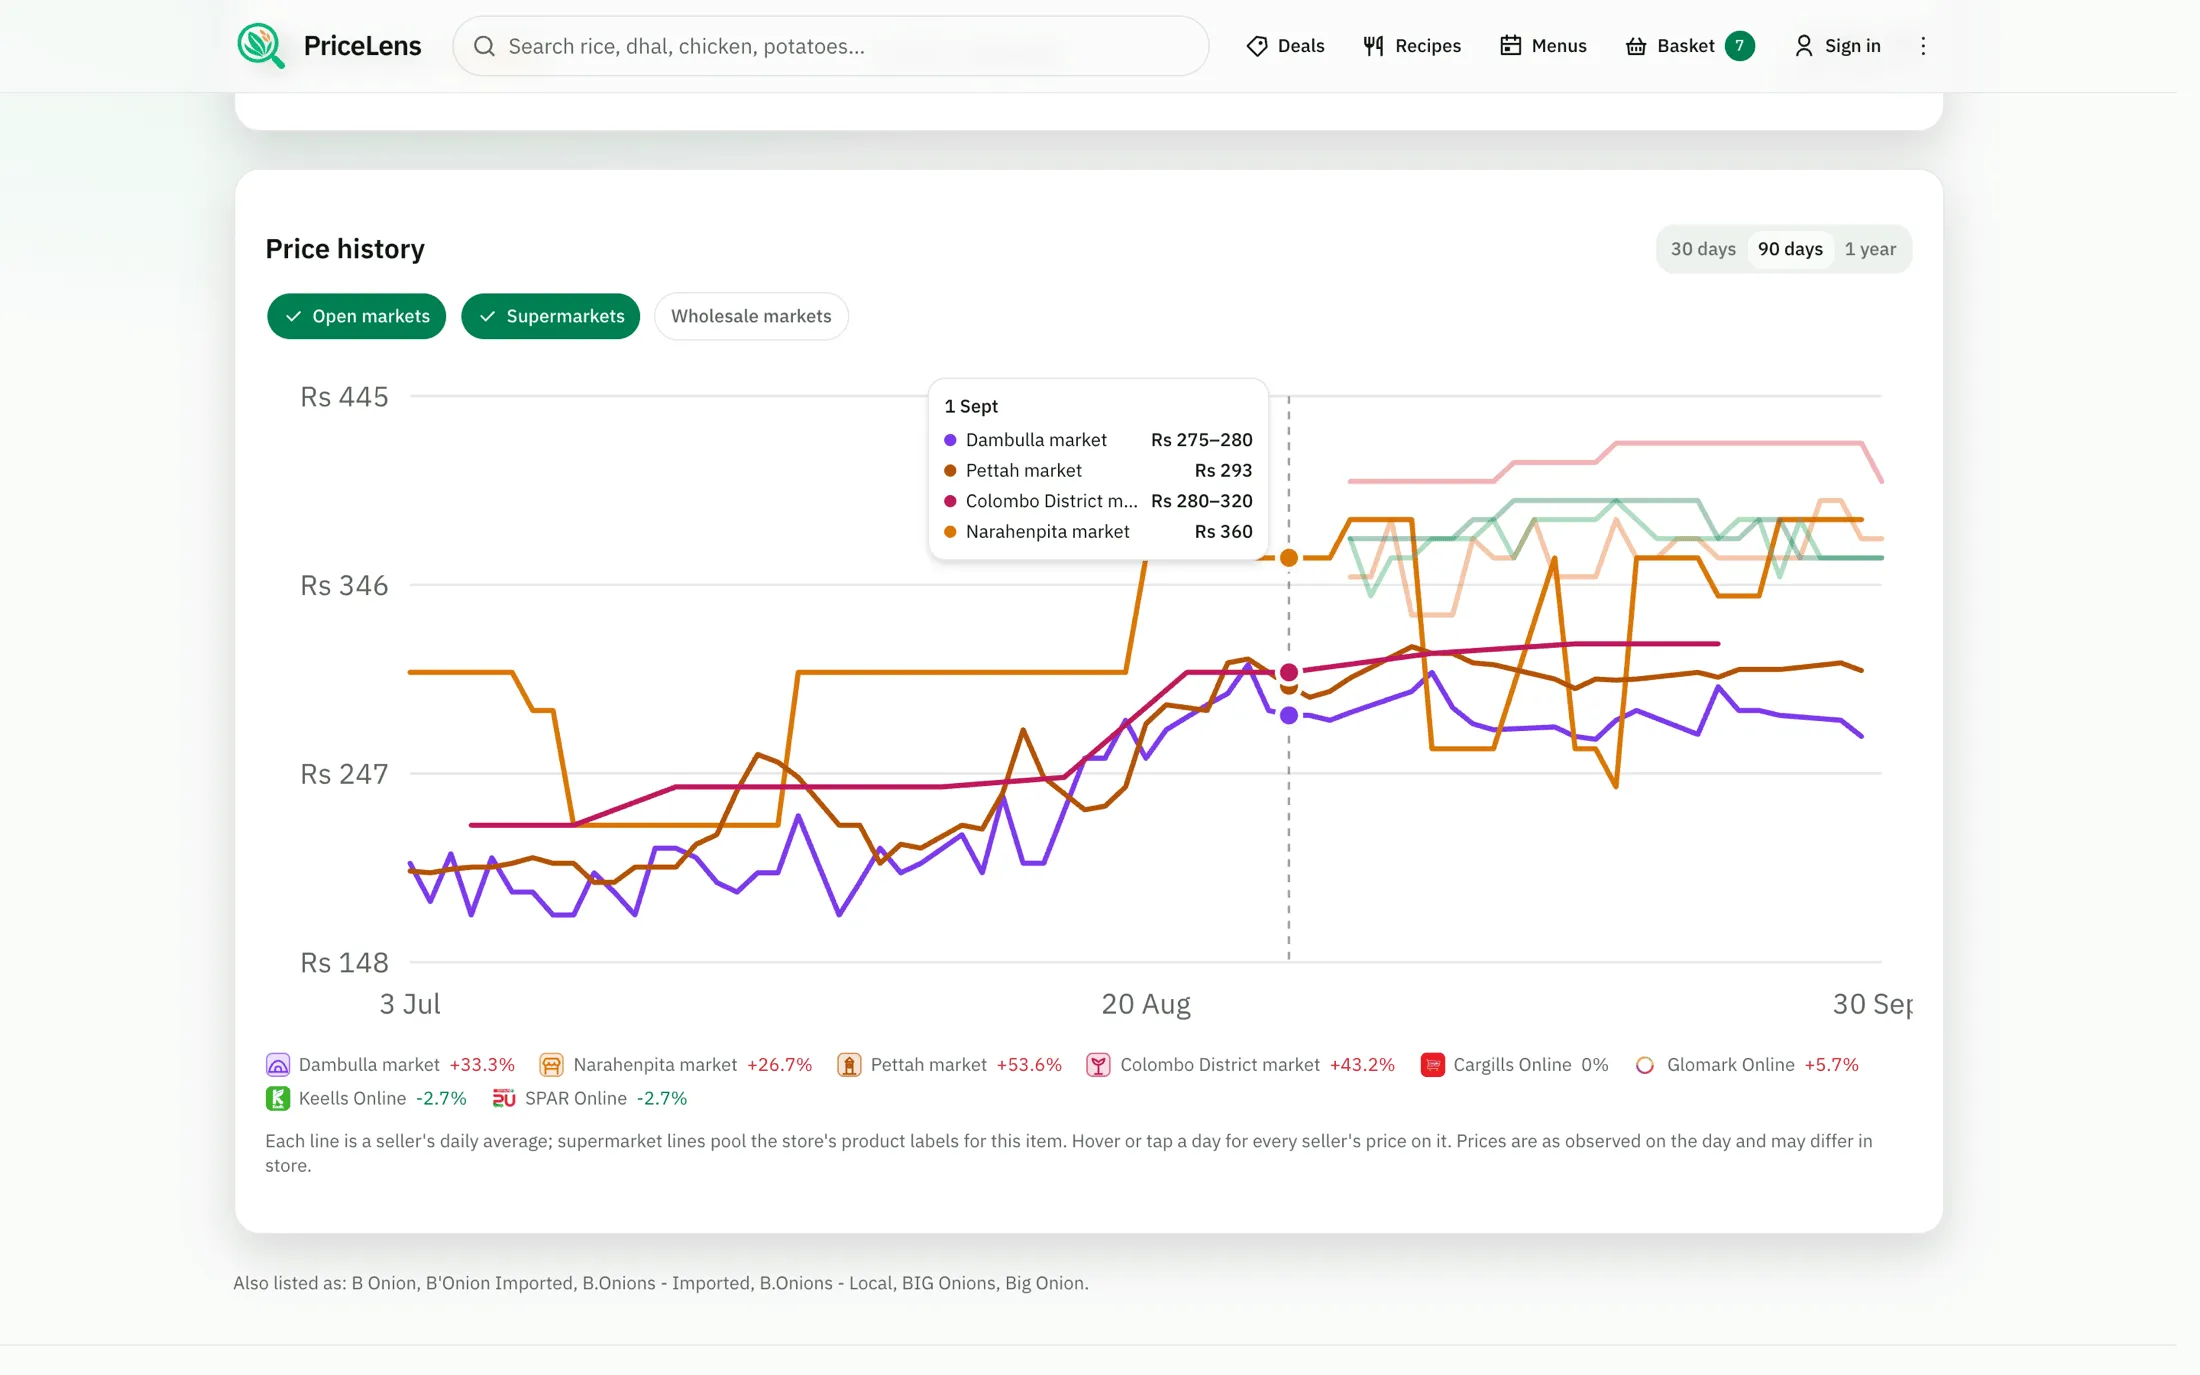Click the Dambulla market legend icon

pyautogui.click(x=278, y=1065)
